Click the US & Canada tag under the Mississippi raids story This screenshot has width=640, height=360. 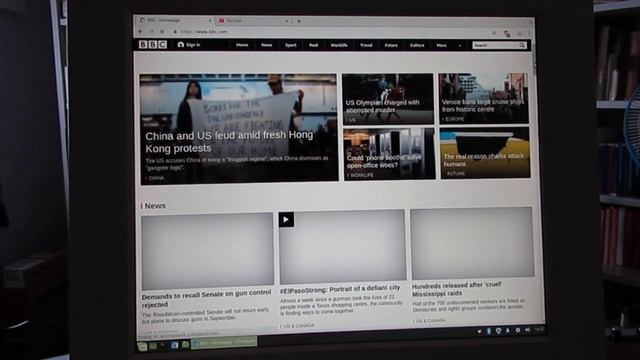tap(430, 321)
